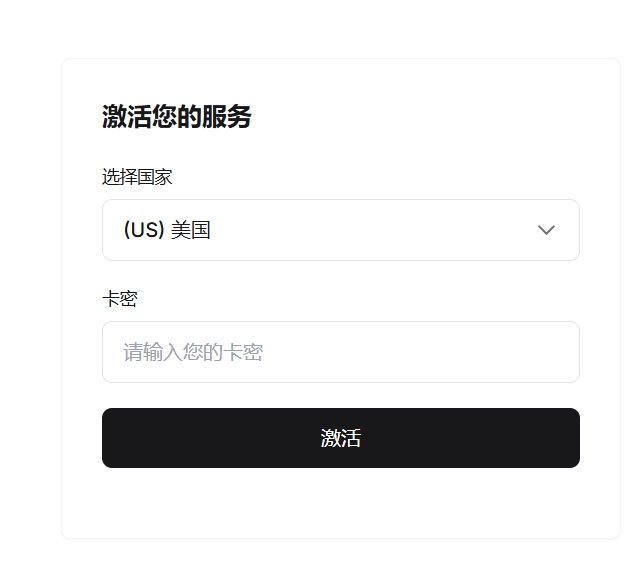Submit the form with 激活
Viewport: 638px width, 569px height.
[340, 438]
